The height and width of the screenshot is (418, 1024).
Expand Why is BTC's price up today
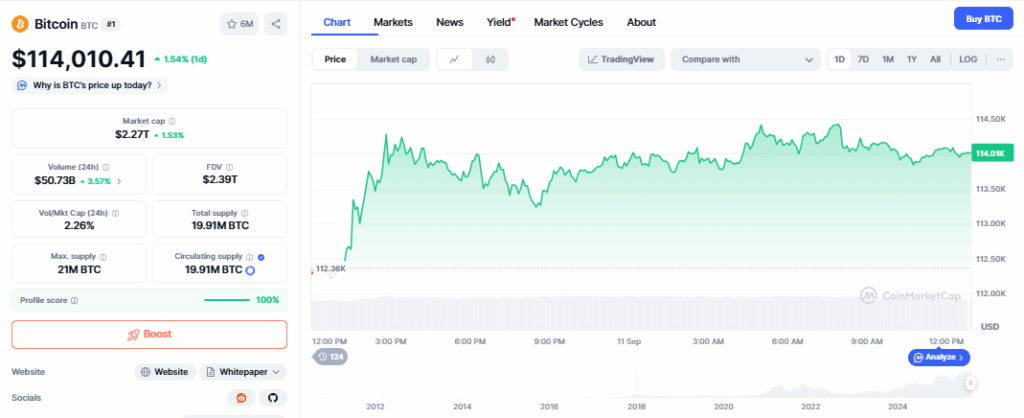[90, 86]
